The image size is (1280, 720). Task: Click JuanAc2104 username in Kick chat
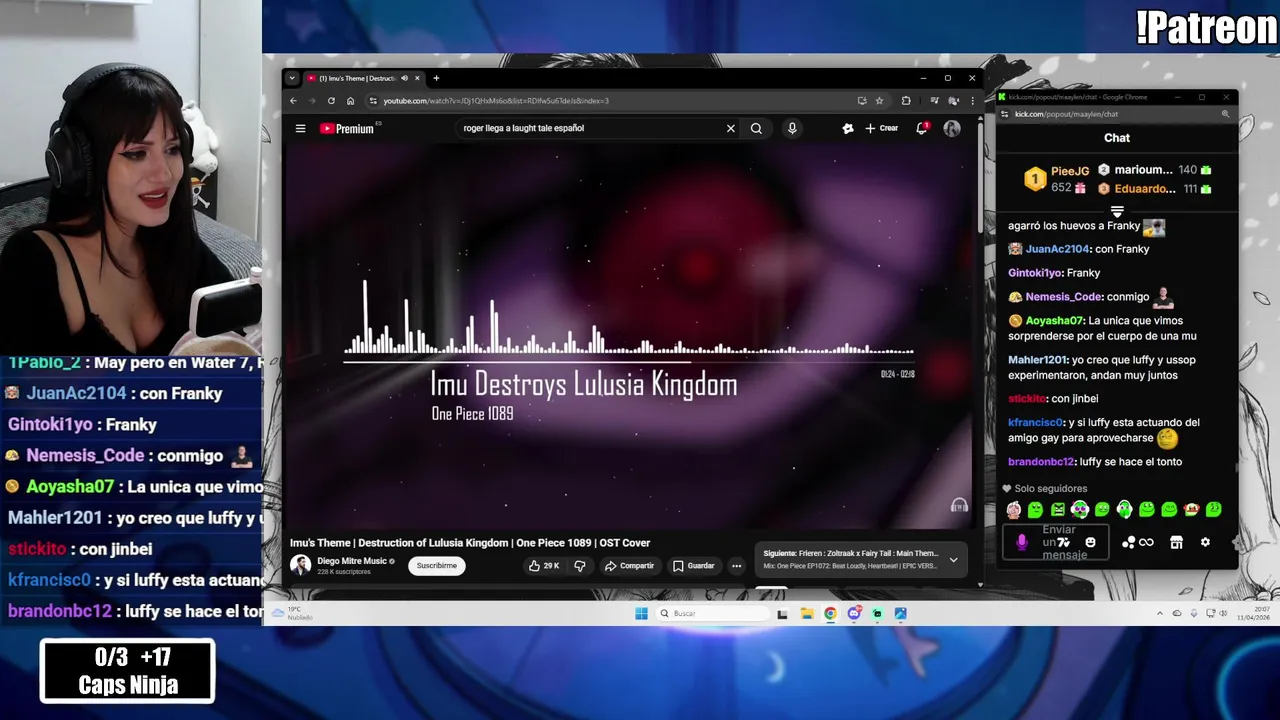[x=1057, y=249]
